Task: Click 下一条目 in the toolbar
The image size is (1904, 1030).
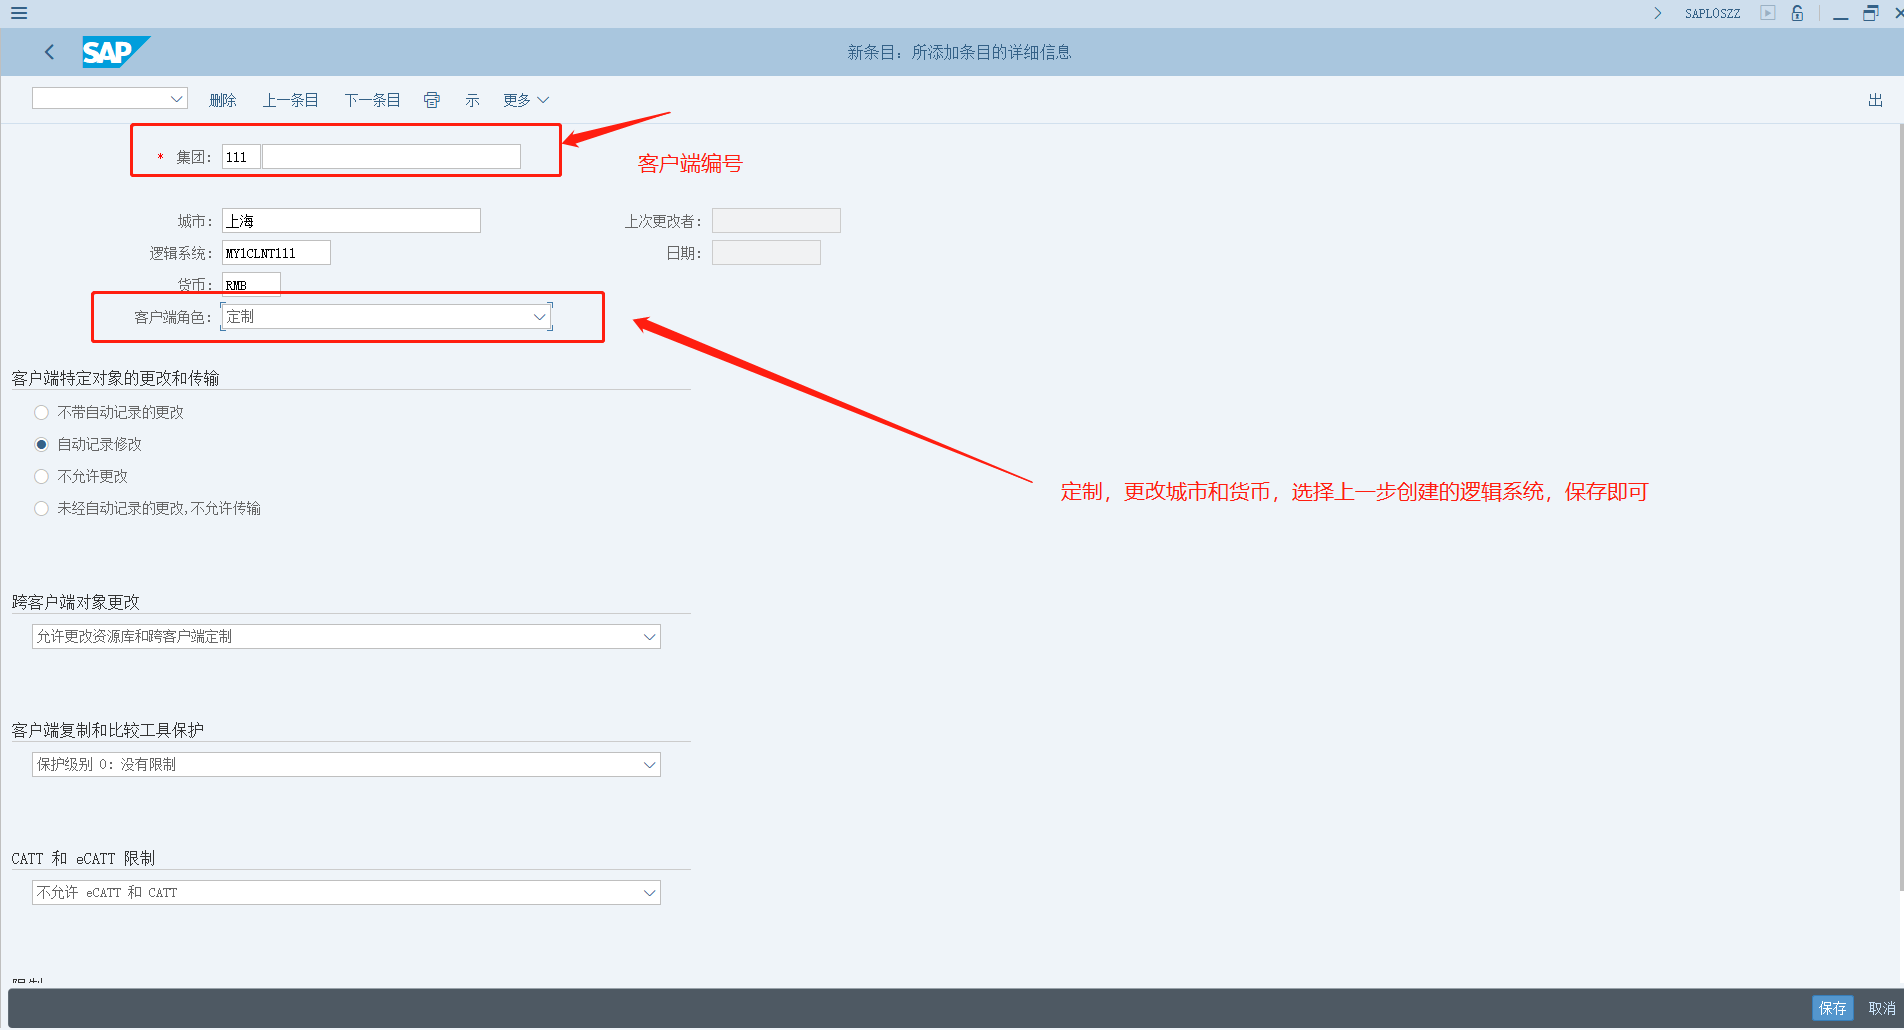Action: click(x=372, y=100)
